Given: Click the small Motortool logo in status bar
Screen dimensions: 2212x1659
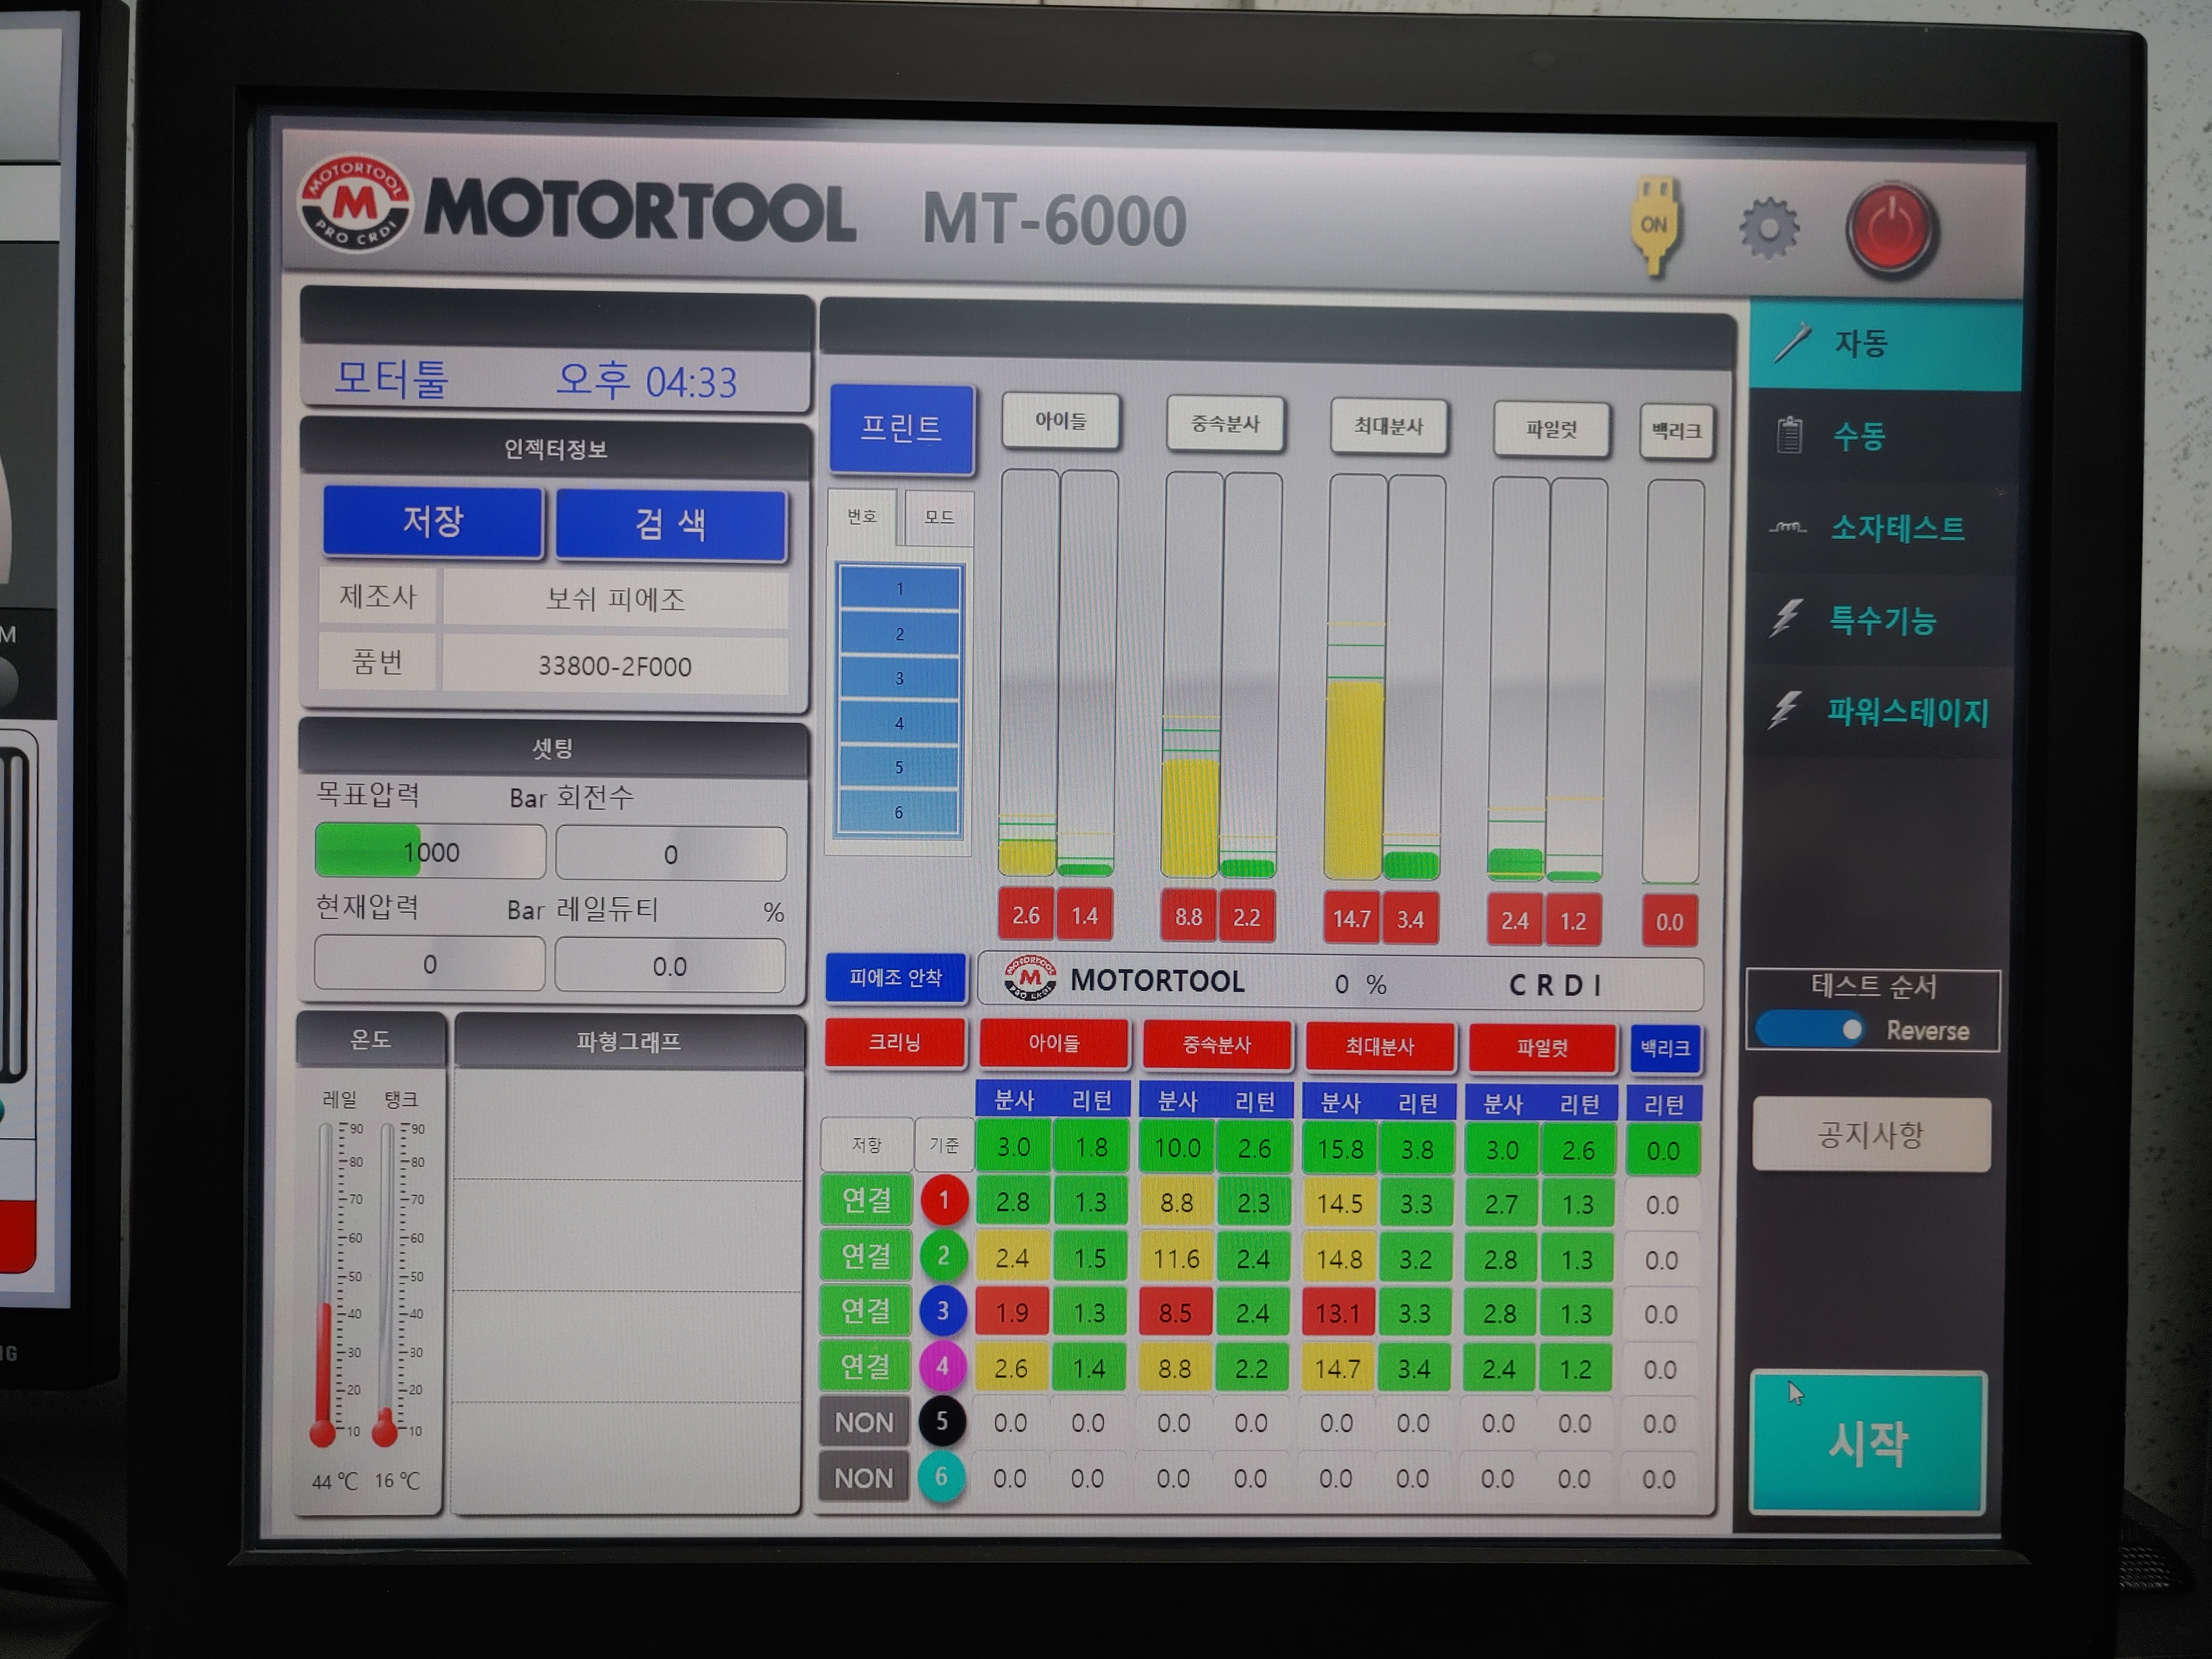Looking at the screenshot, I should click(x=1030, y=979).
